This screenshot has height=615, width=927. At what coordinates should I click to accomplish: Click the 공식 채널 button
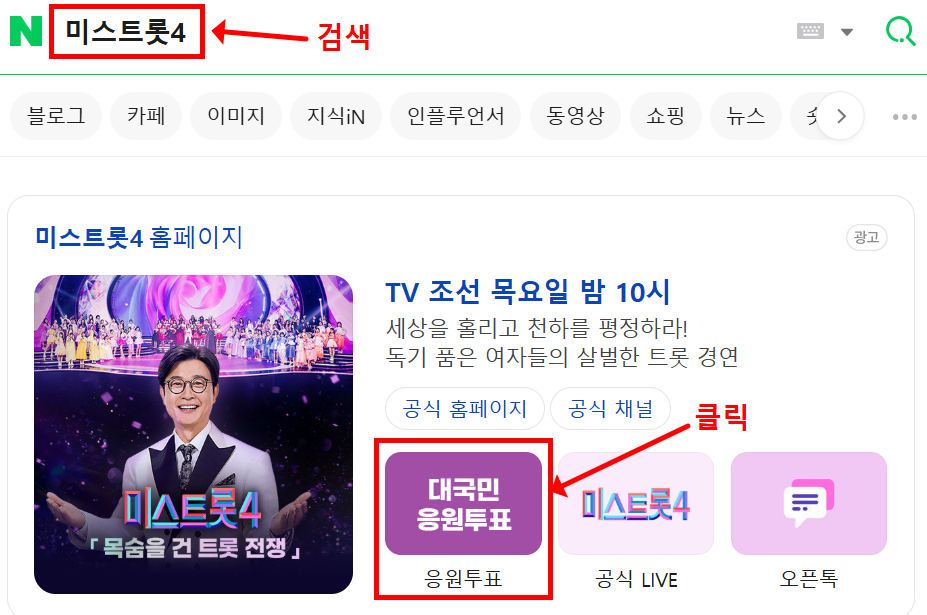611,409
